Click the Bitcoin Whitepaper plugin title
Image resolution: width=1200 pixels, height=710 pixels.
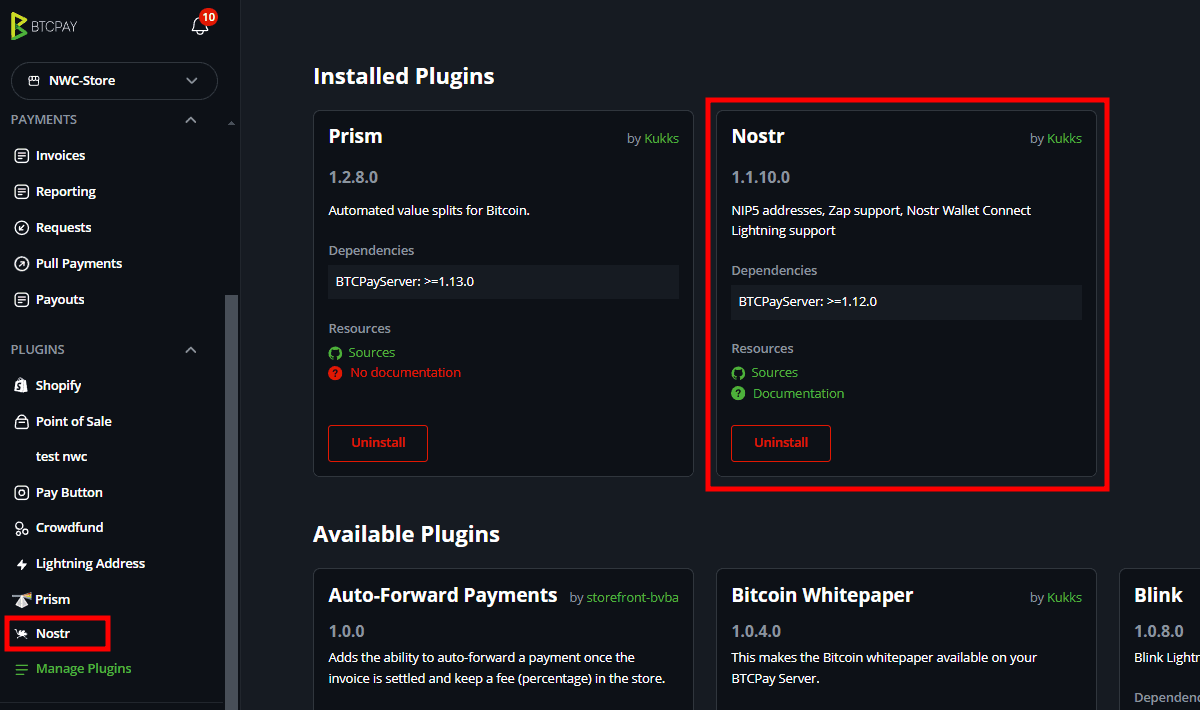coord(822,595)
